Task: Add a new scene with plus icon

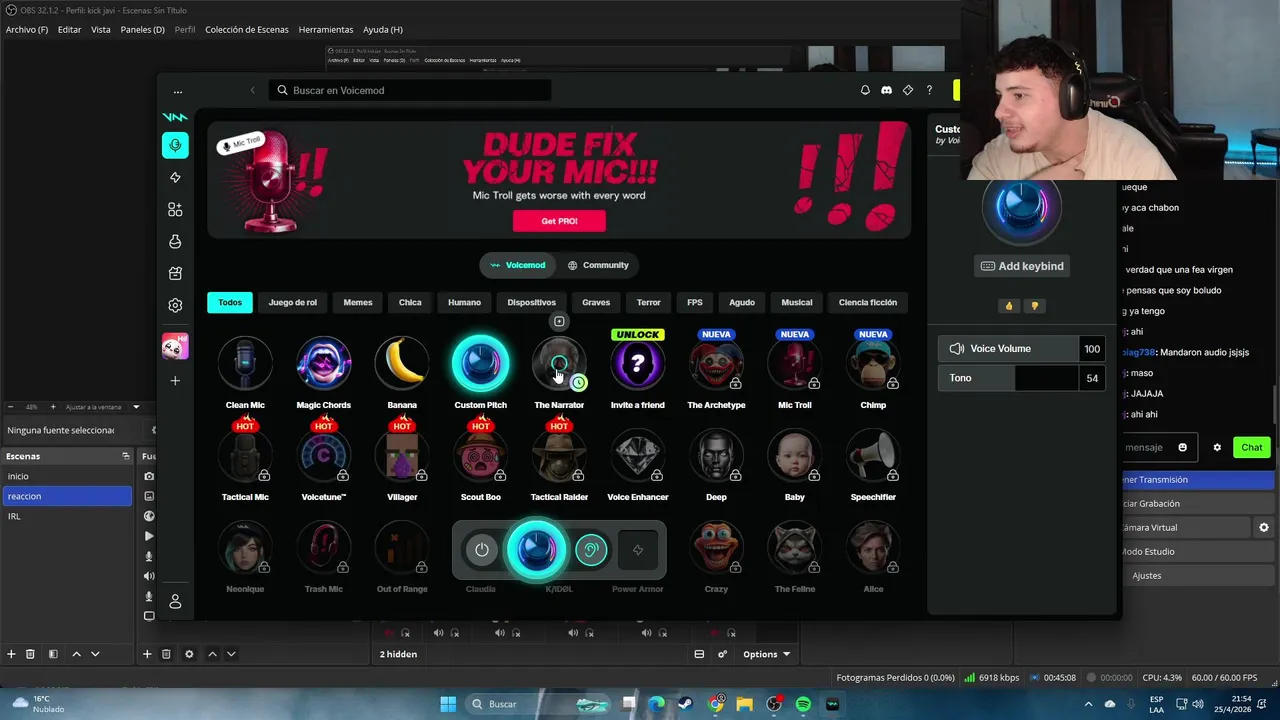Action: click(x=11, y=654)
